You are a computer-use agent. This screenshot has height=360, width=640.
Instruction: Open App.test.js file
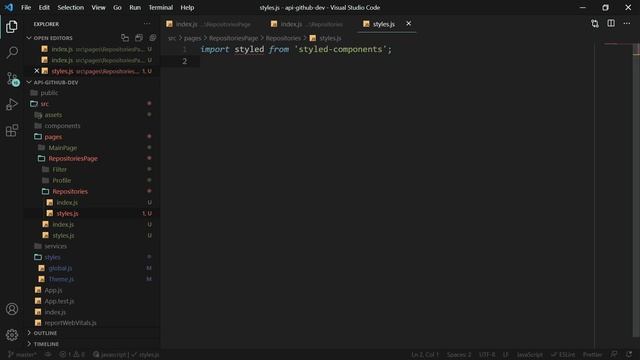click(x=59, y=301)
